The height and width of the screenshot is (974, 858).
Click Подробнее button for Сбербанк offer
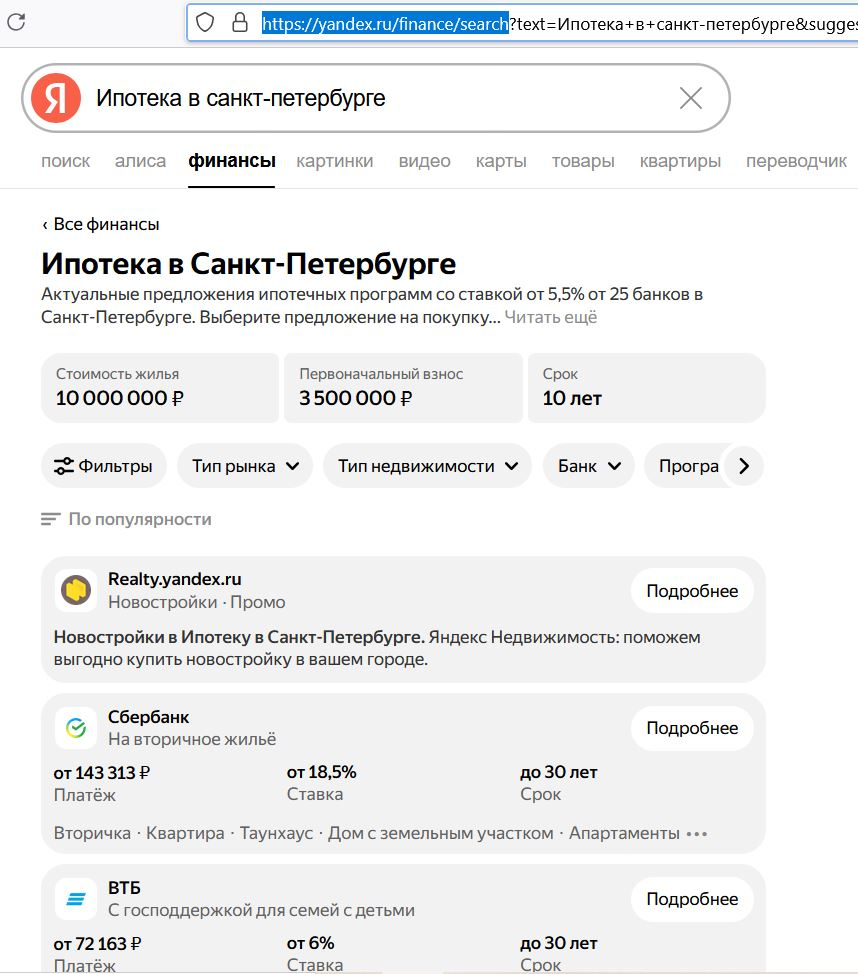pos(692,728)
